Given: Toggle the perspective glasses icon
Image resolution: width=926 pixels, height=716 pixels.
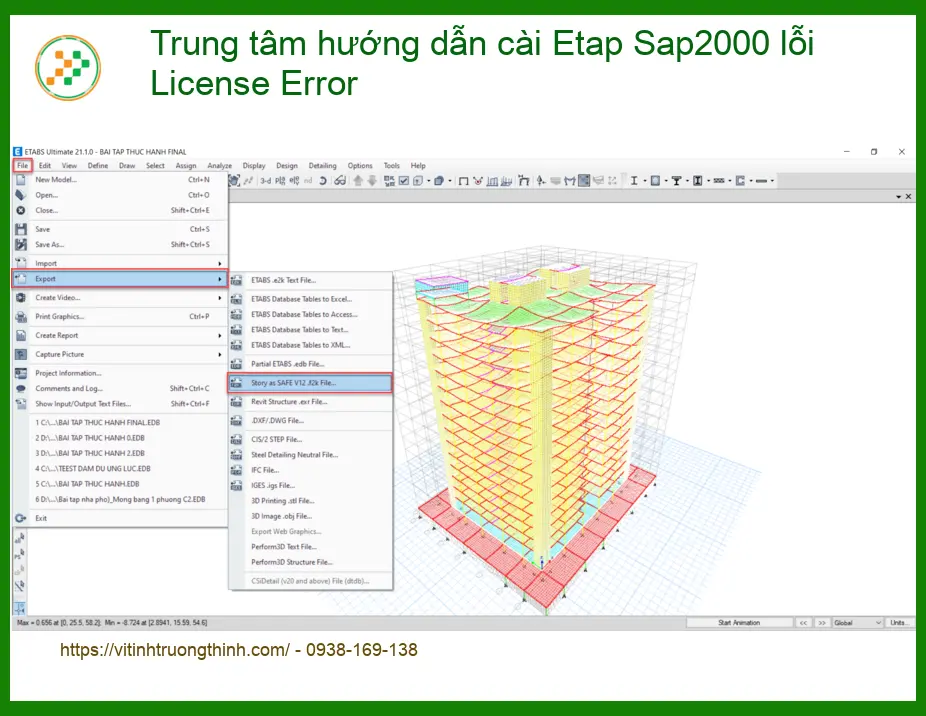Looking at the screenshot, I should pos(340,181).
